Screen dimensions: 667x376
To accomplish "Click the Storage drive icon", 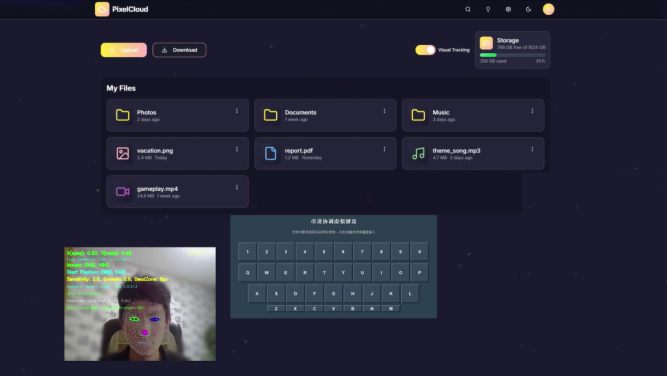I will (x=486, y=43).
